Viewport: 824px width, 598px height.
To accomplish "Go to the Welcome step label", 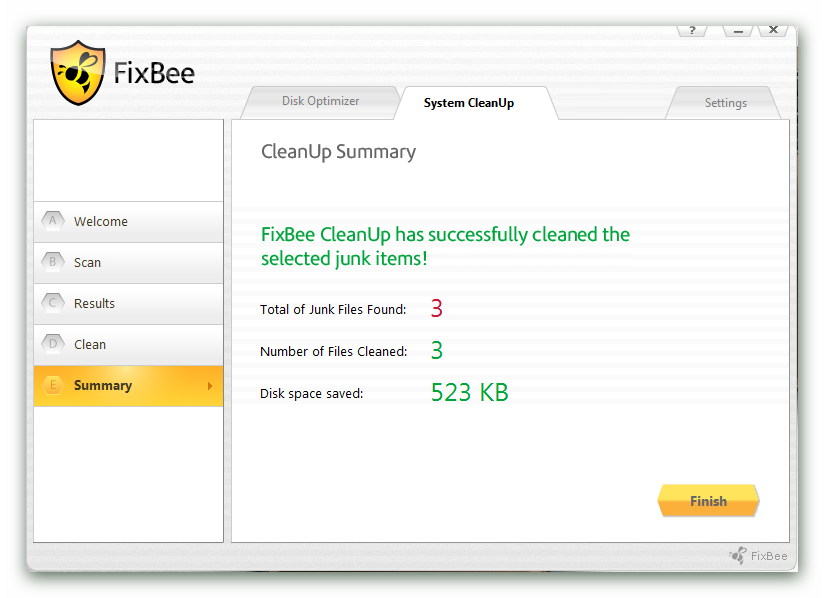I will click(x=101, y=222).
